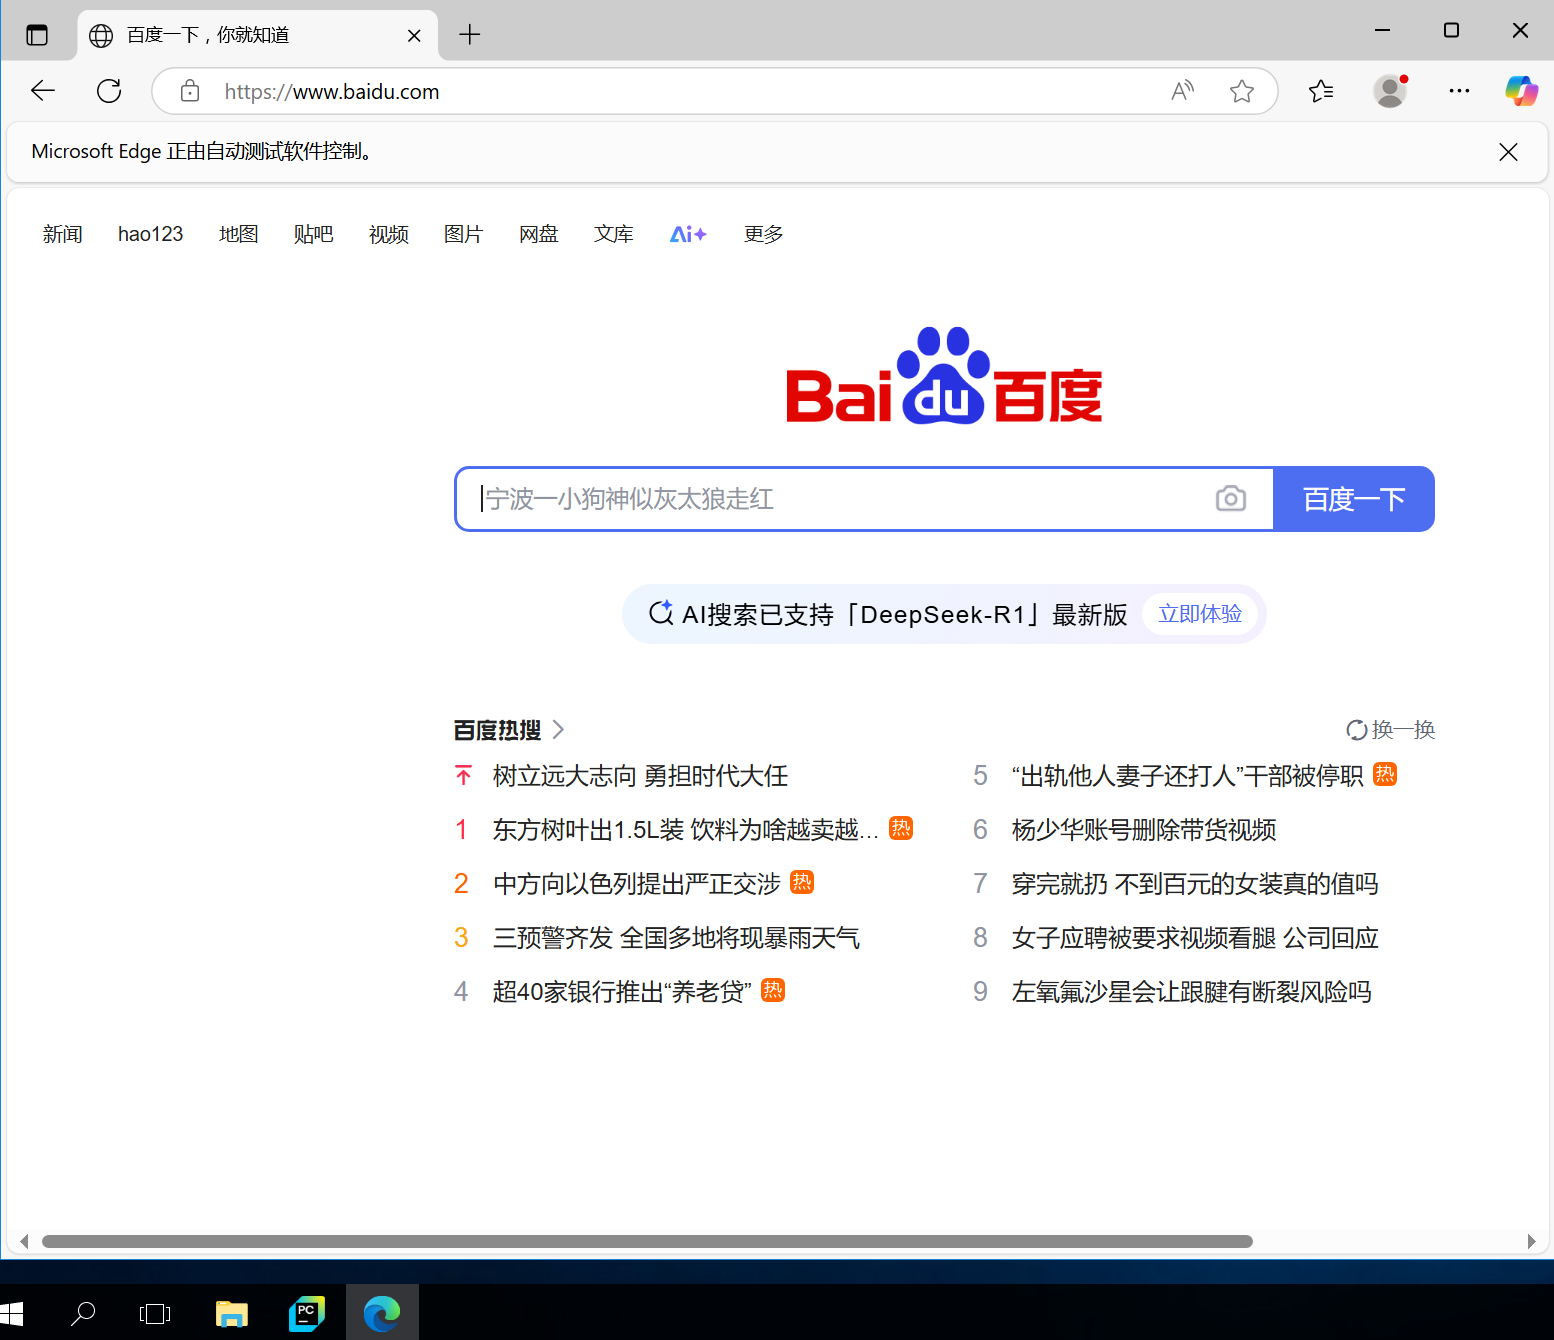Open hot search 穿完就扔 不到百元的女装
1554x1340 pixels.
click(1195, 884)
